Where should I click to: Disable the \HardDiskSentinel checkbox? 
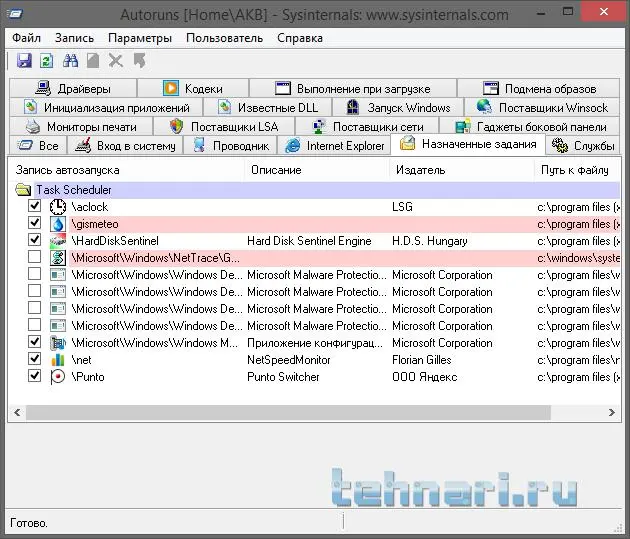(35, 240)
